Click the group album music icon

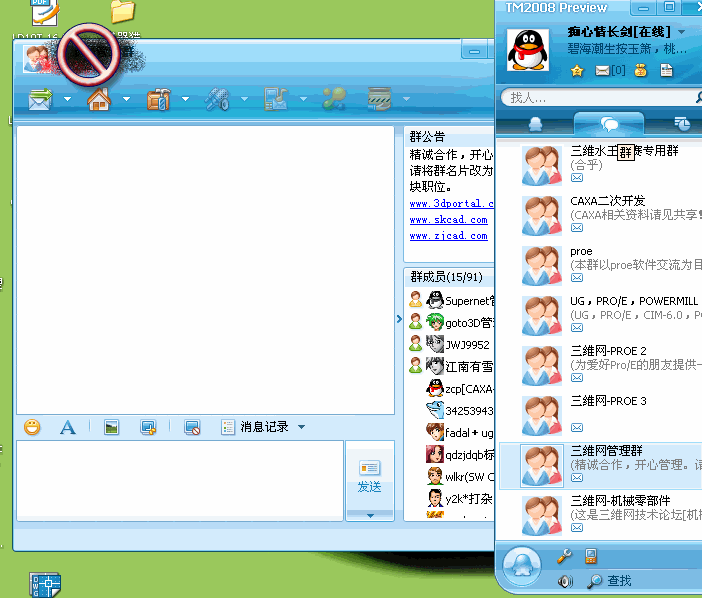coord(275,99)
